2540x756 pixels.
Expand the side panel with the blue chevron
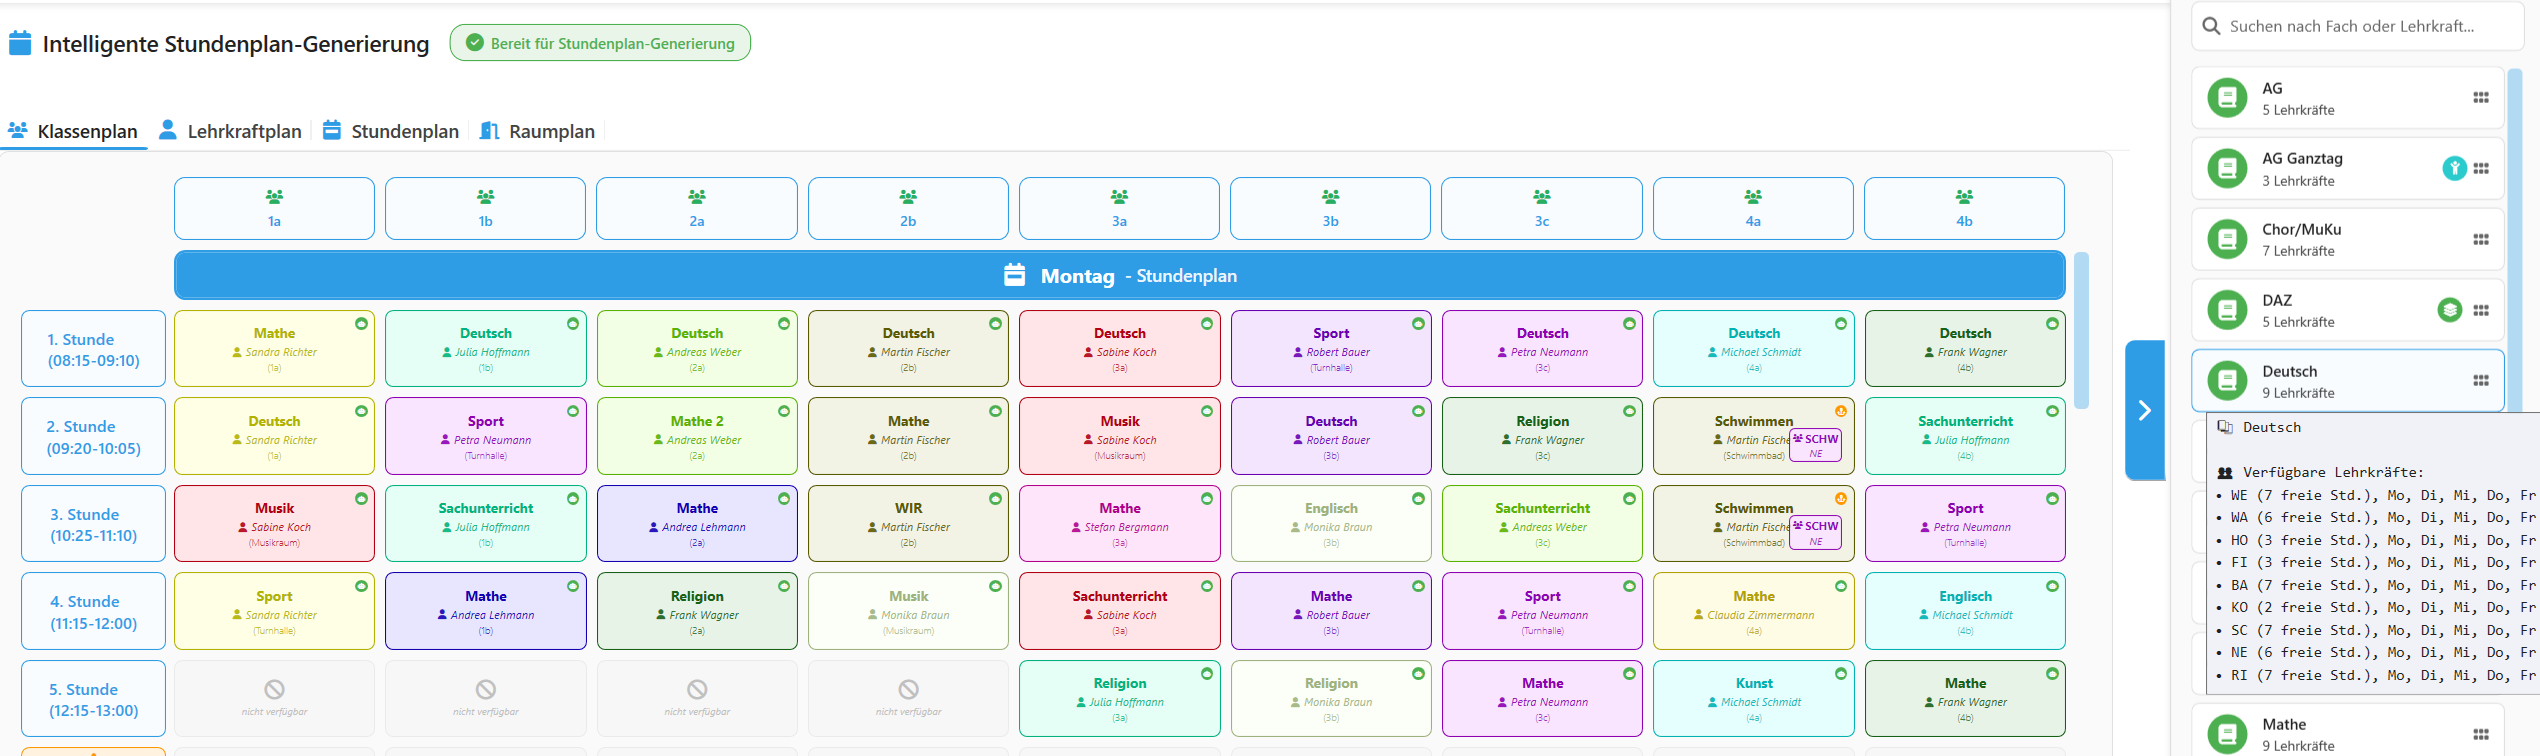(x=2144, y=411)
